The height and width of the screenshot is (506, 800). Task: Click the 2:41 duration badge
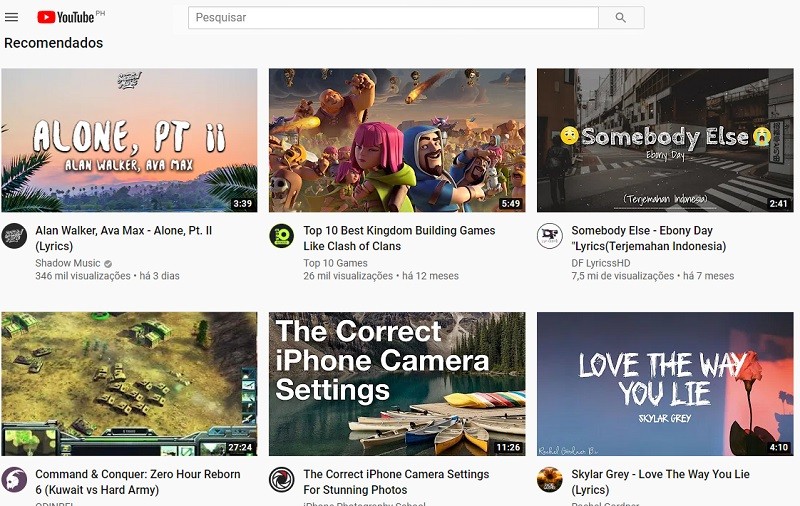pyautogui.click(x=779, y=204)
